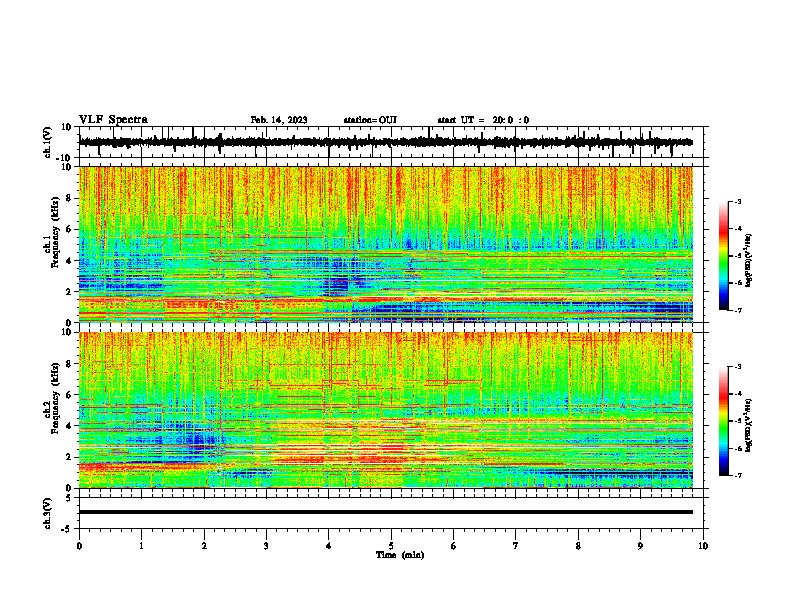Click the ch.1 voltage waveform trace
Viewport: 792px width, 612px height.
point(385,142)
